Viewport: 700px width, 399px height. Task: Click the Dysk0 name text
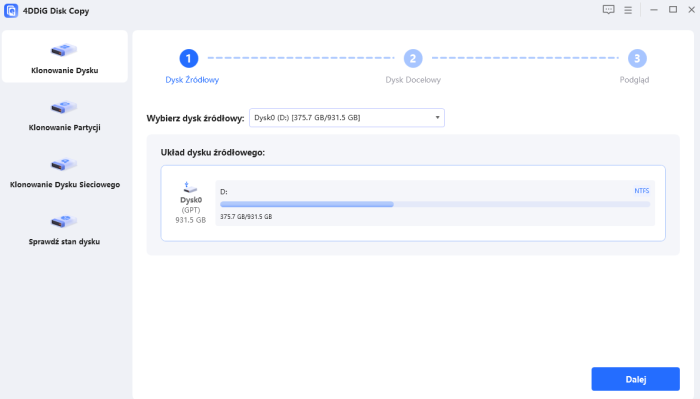click(x=191, y=200)
